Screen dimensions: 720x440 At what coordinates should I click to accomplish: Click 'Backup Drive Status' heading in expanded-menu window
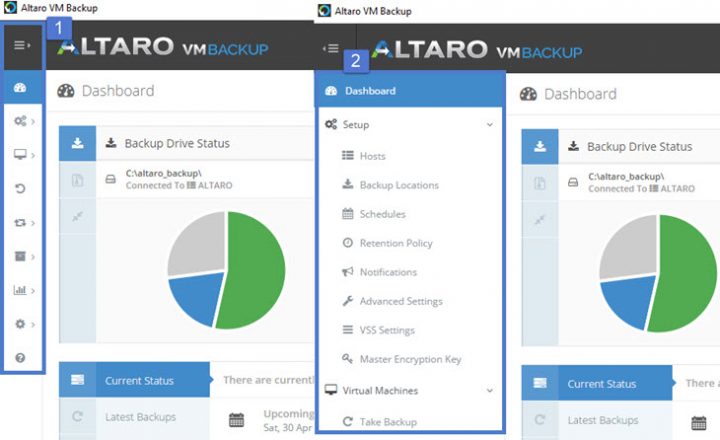(640, 147)
